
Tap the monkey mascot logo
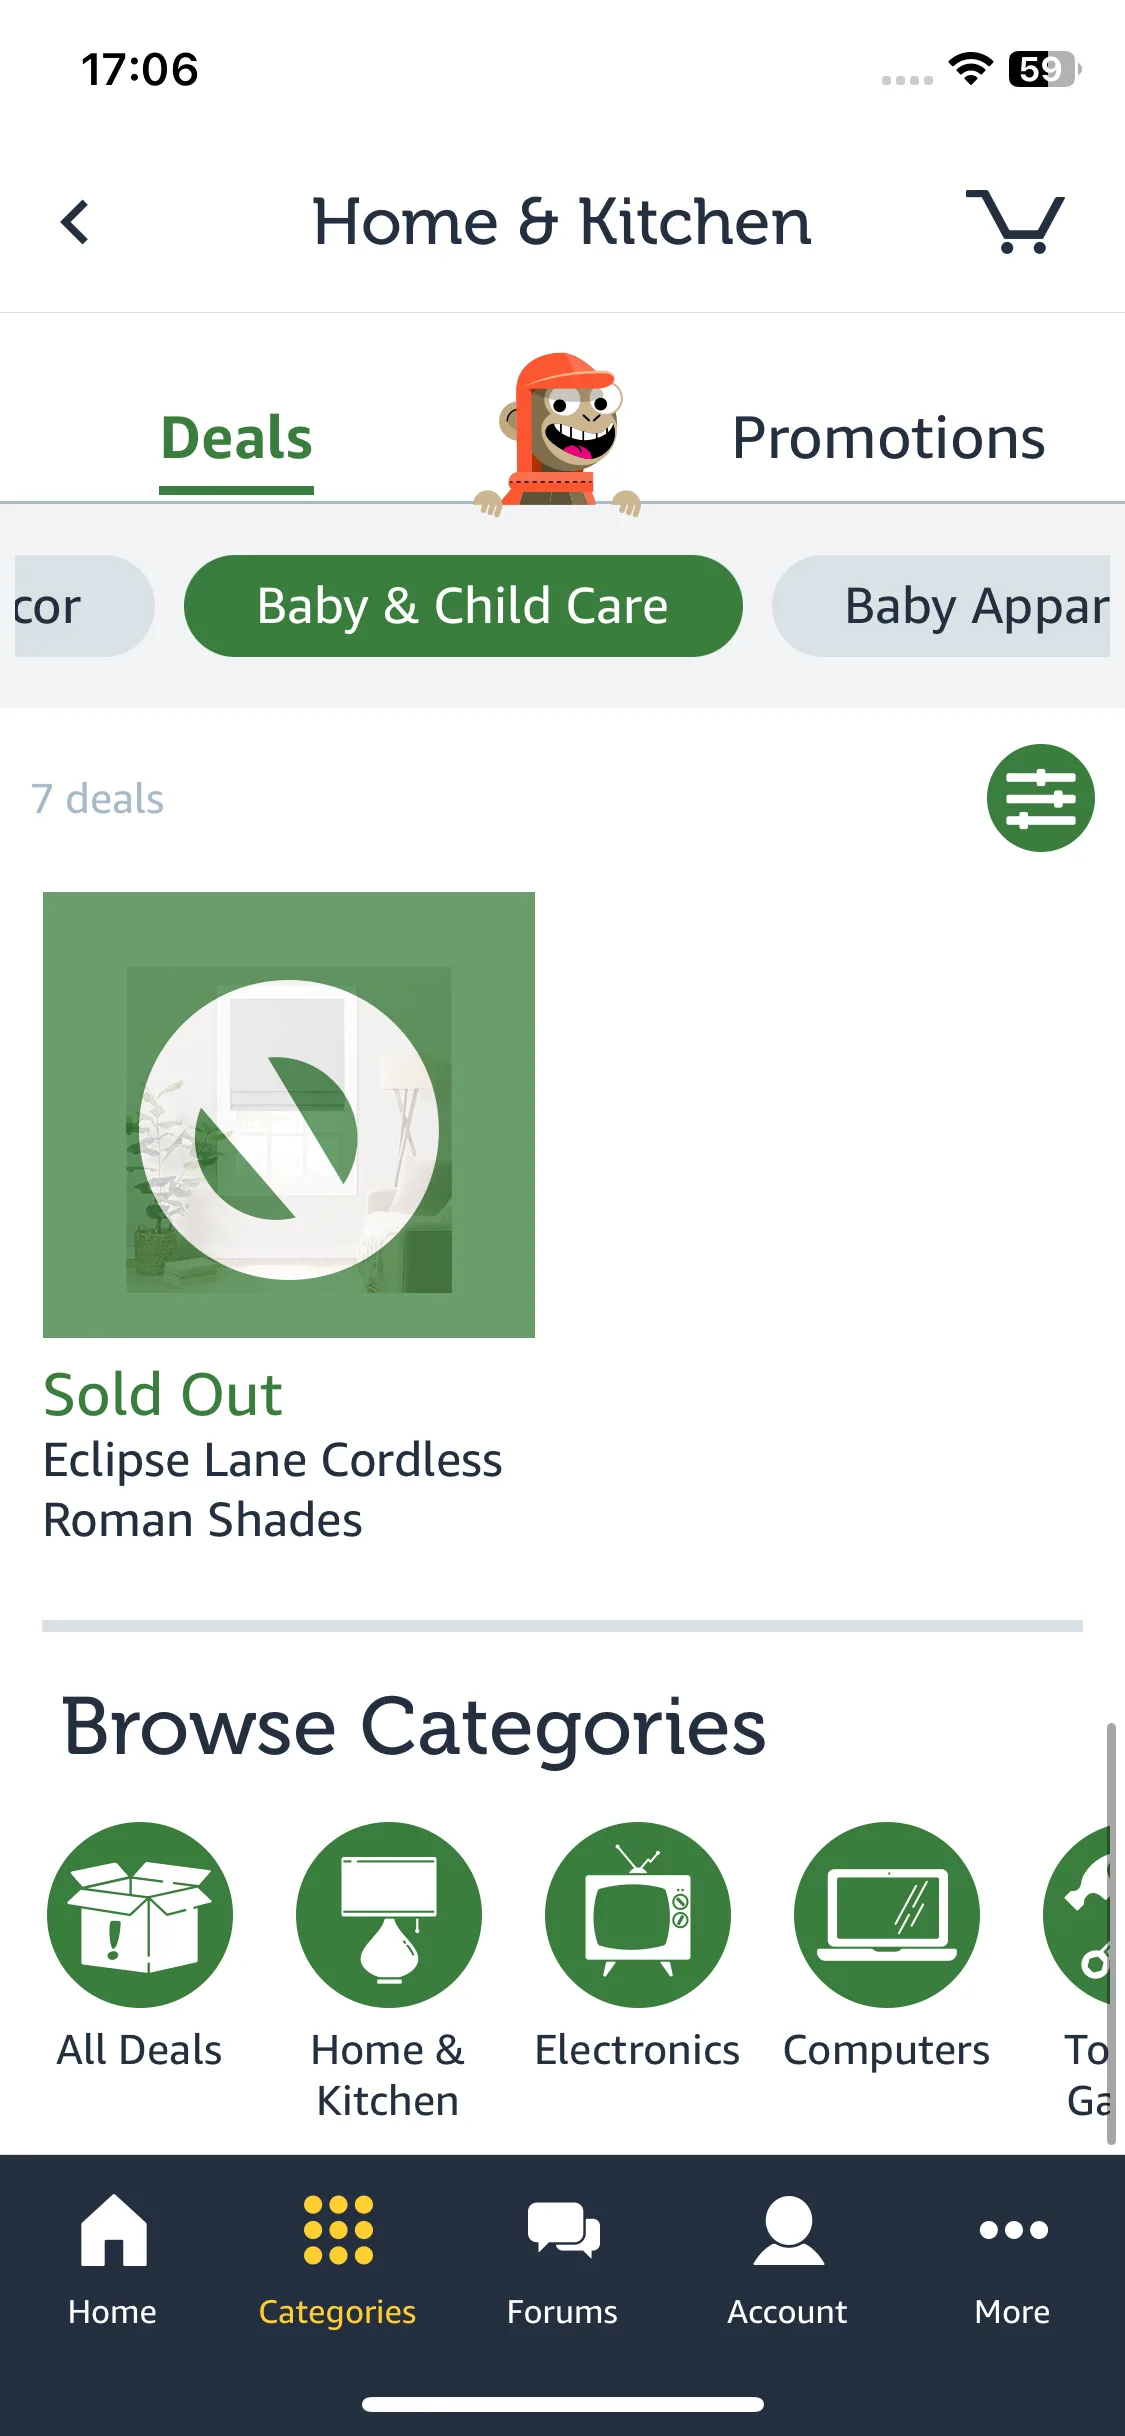click(x=558, y=434)
